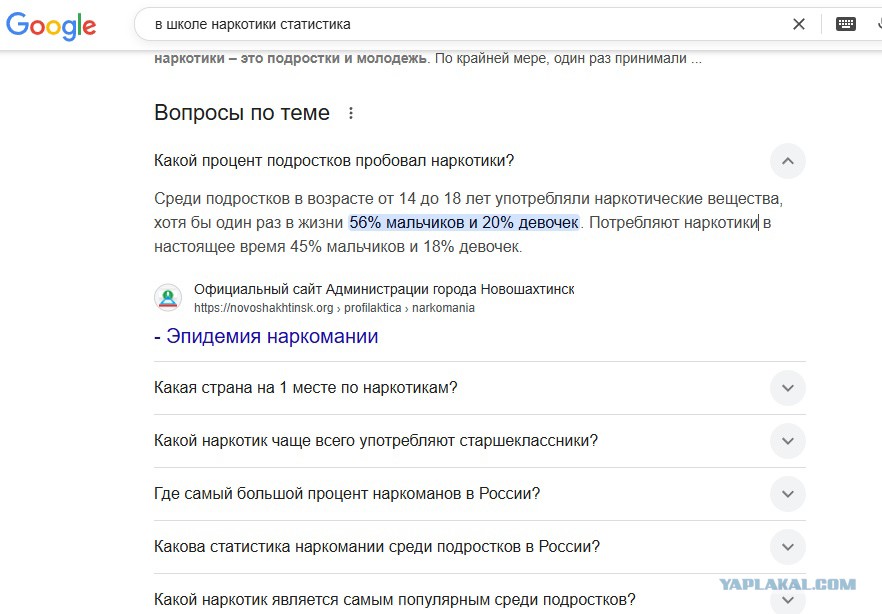Click the Google logo
Image resolution: width=882 pixels, height=614 pixels.
point(51,25)
